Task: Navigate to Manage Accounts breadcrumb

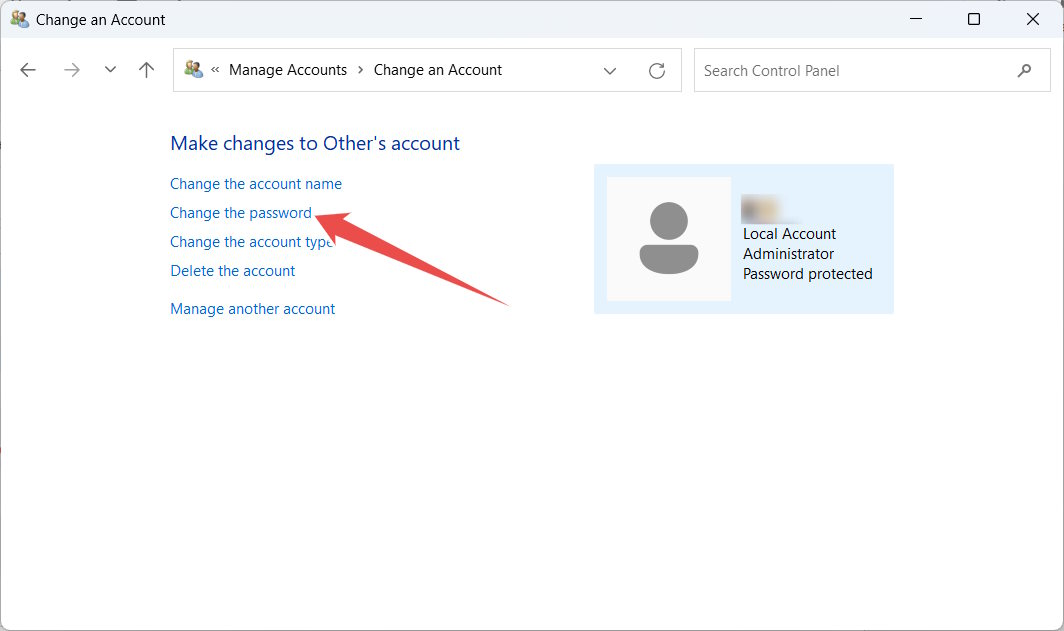Action: pyautogui.click(x=288, y=70)
